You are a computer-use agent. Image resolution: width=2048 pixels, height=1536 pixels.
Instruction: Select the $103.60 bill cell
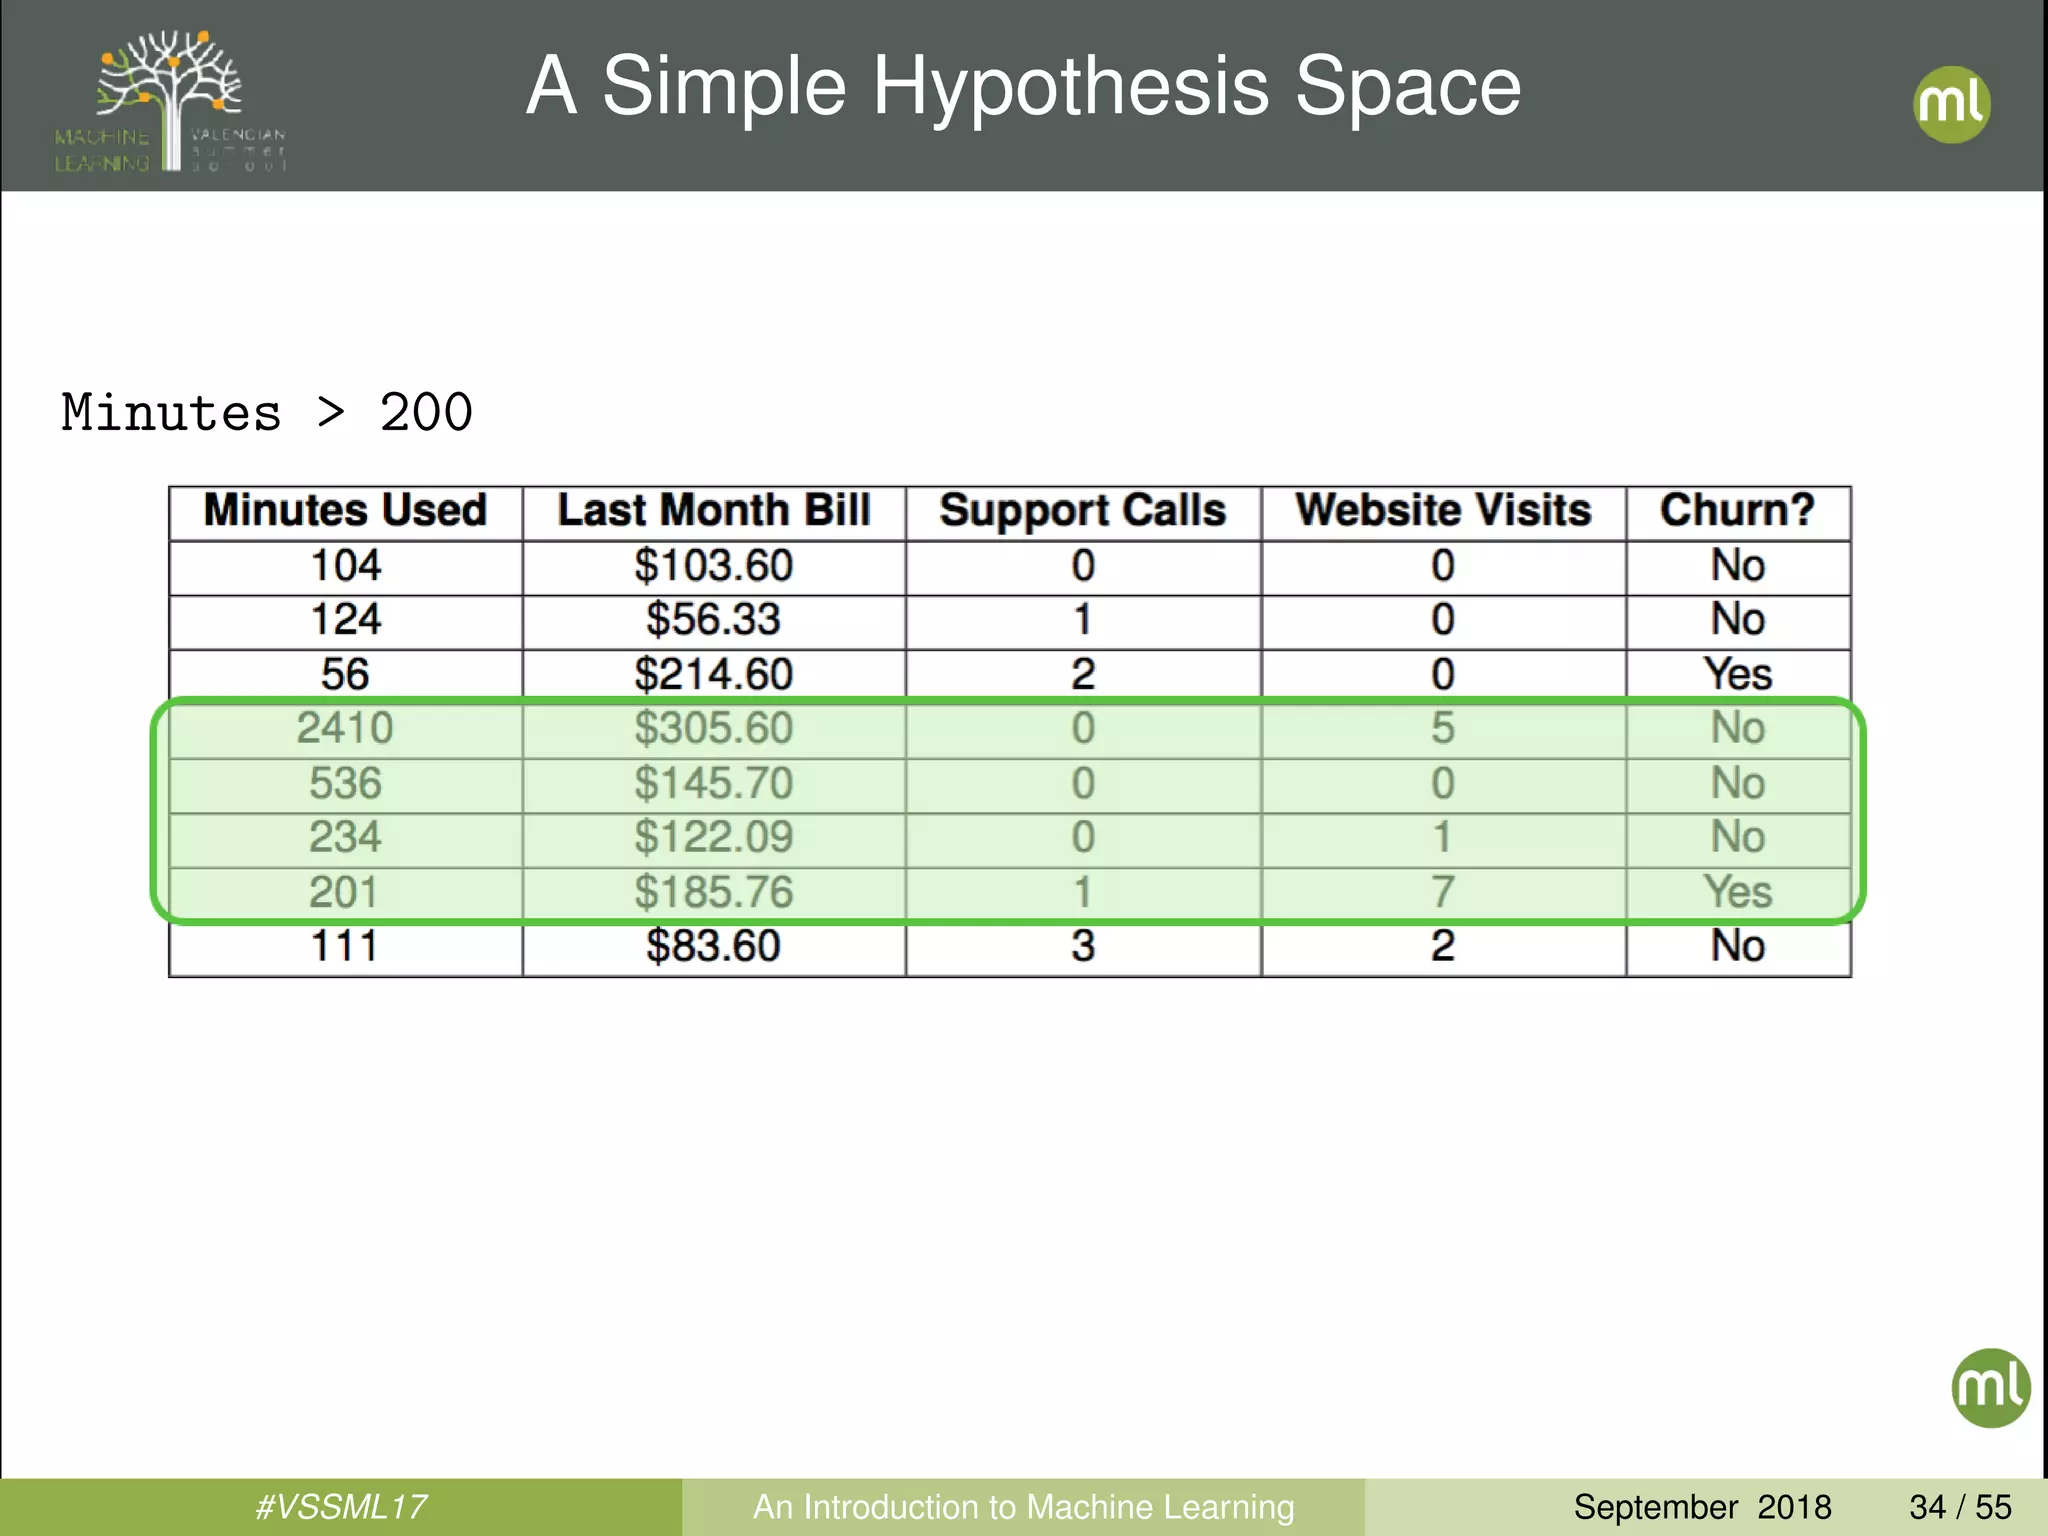(x=714, y=566)
